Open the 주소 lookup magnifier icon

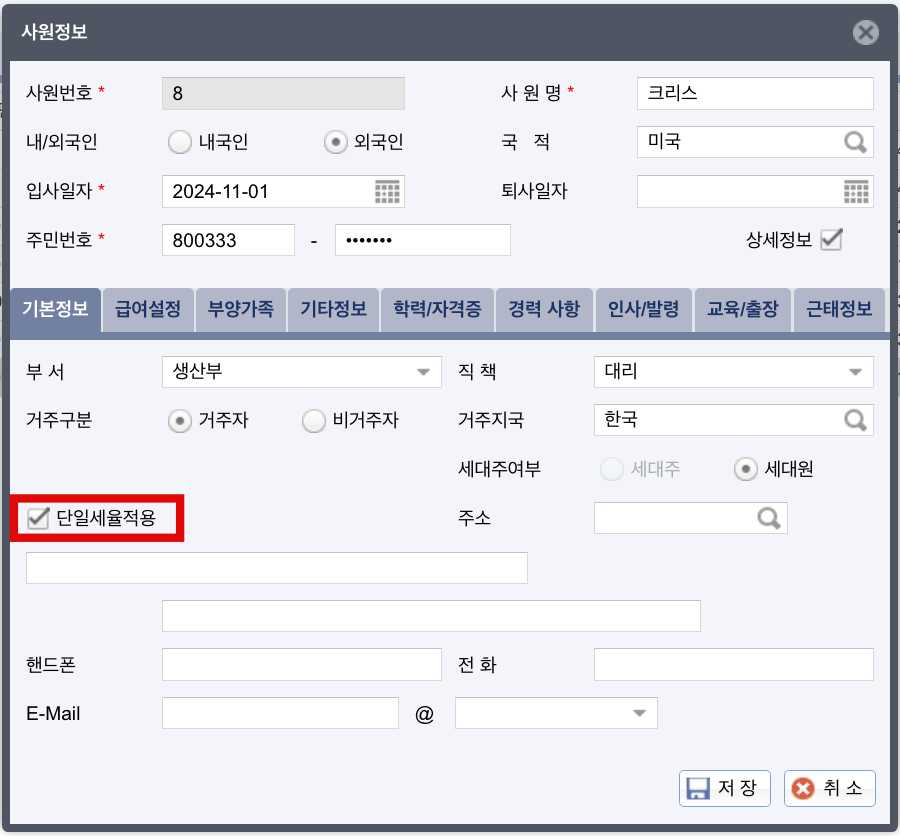tap(768, 518)
